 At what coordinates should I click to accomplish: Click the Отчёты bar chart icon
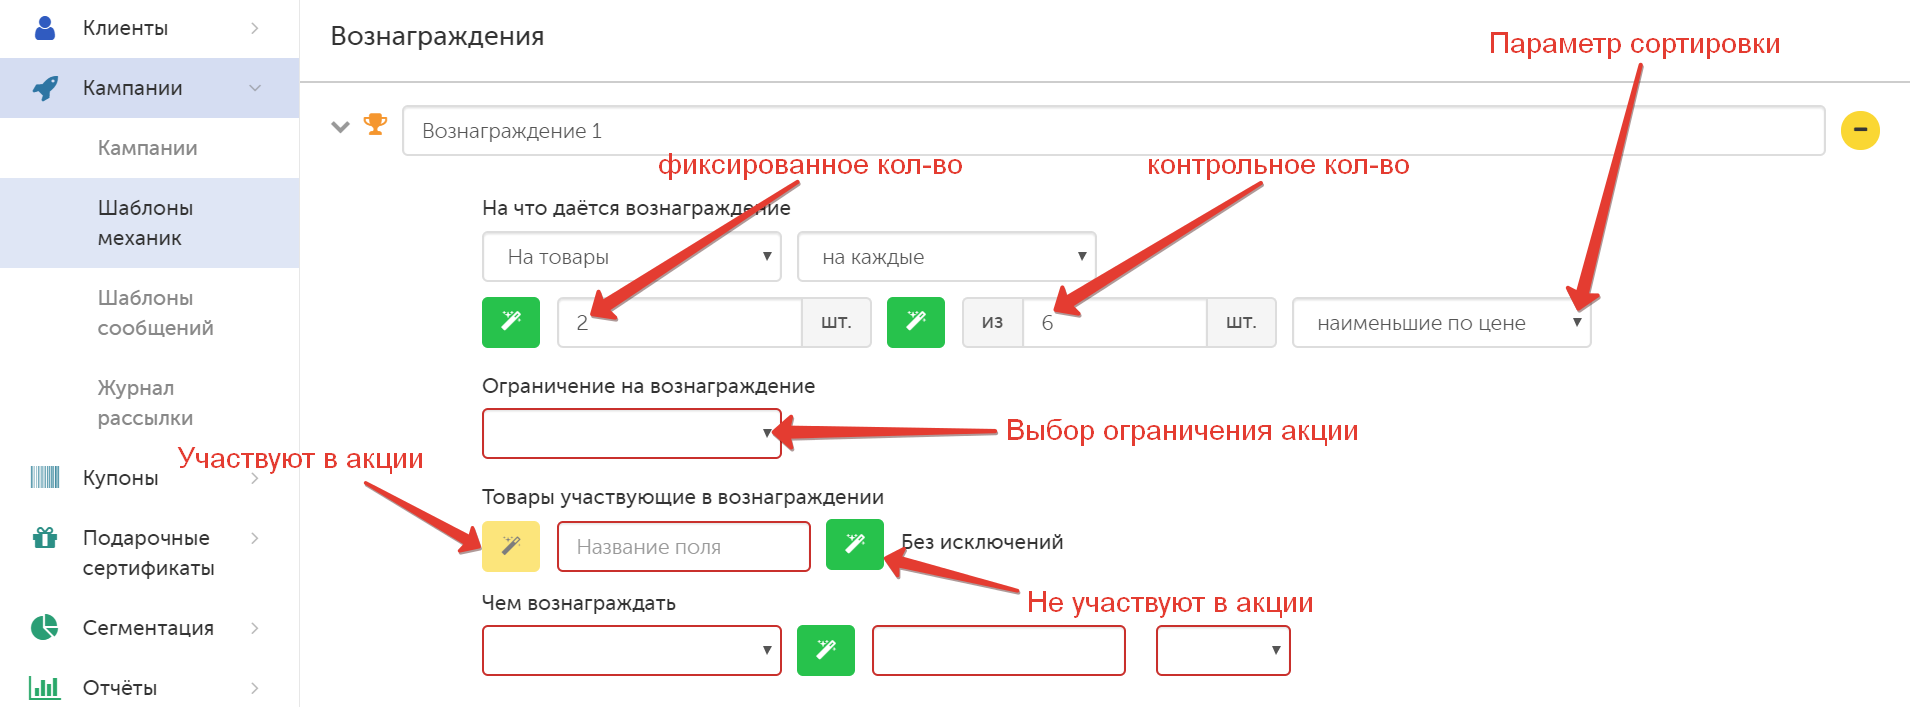coord(45,687)
